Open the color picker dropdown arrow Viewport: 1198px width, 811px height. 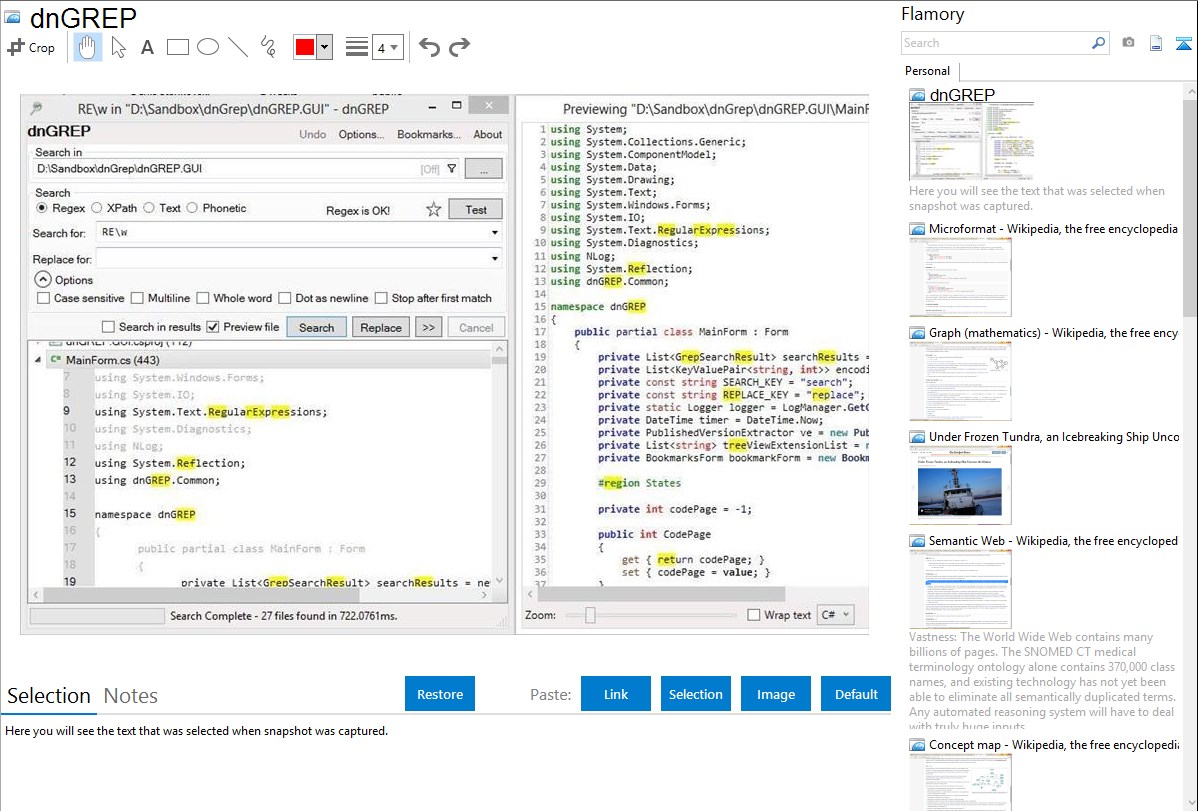click(324, 47)
